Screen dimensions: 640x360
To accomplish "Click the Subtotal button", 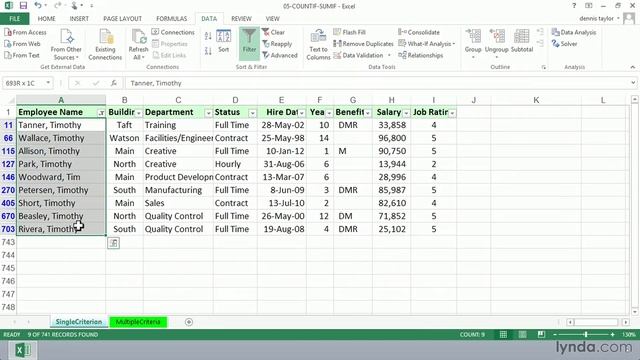I will click(x=522, y=42).
